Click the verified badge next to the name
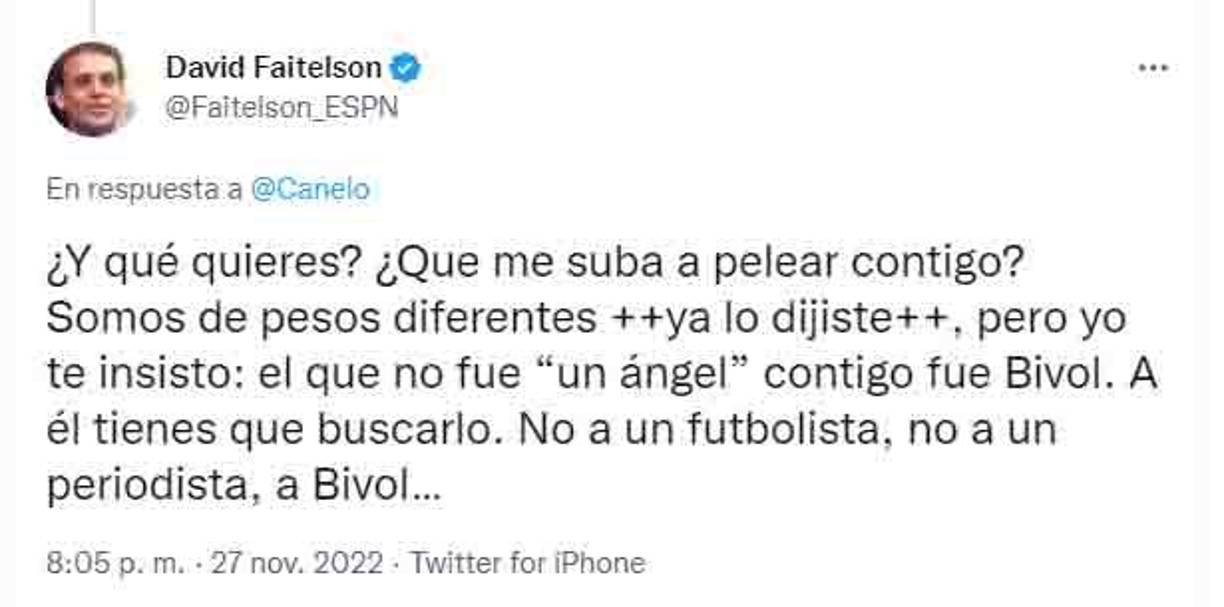1224x607 pixels. click(x=405, y=65)
